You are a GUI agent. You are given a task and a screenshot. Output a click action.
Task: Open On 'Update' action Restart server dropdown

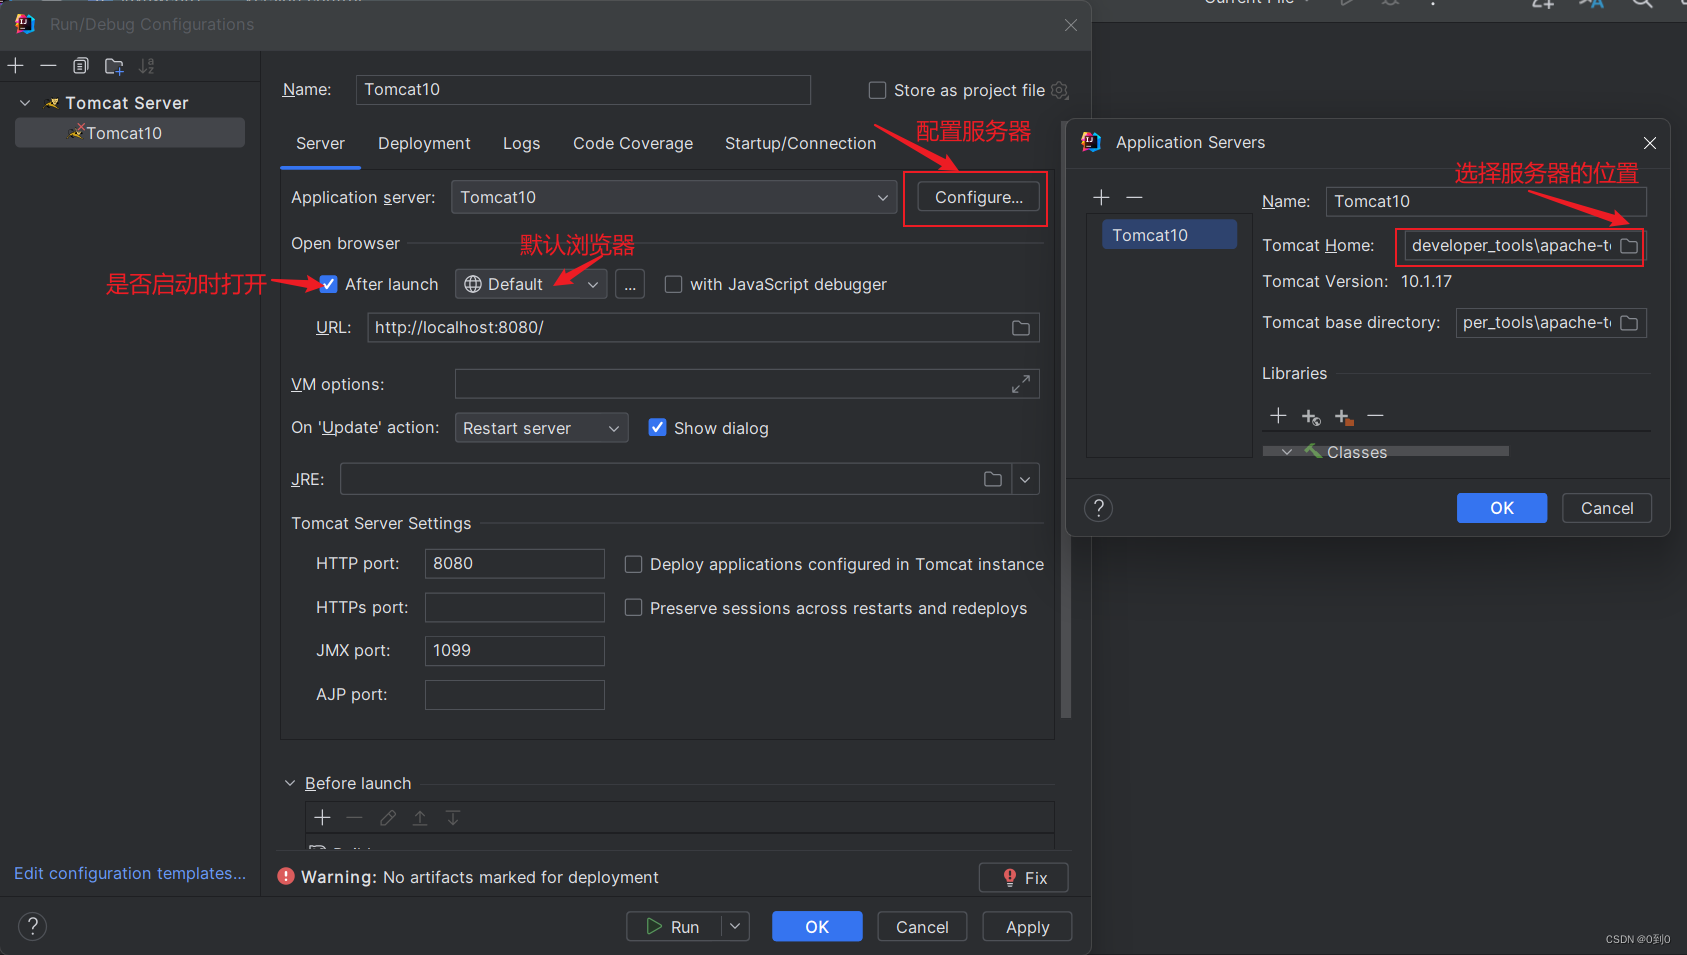click(541, 428)
